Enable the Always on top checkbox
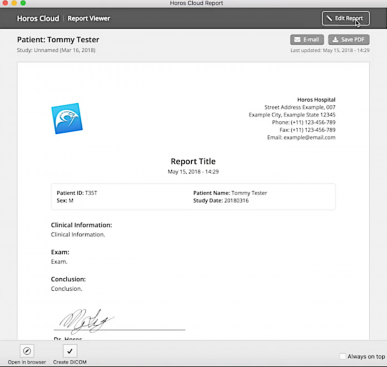Screen dimensions: 387x367 click(342, 356)
